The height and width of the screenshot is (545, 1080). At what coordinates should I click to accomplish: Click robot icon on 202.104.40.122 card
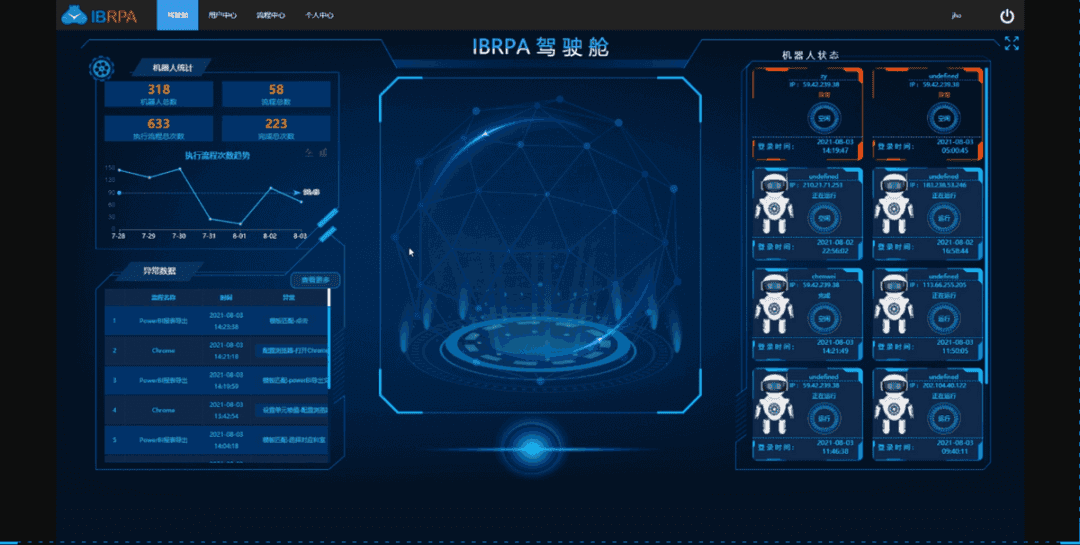[x=893, y=404]
